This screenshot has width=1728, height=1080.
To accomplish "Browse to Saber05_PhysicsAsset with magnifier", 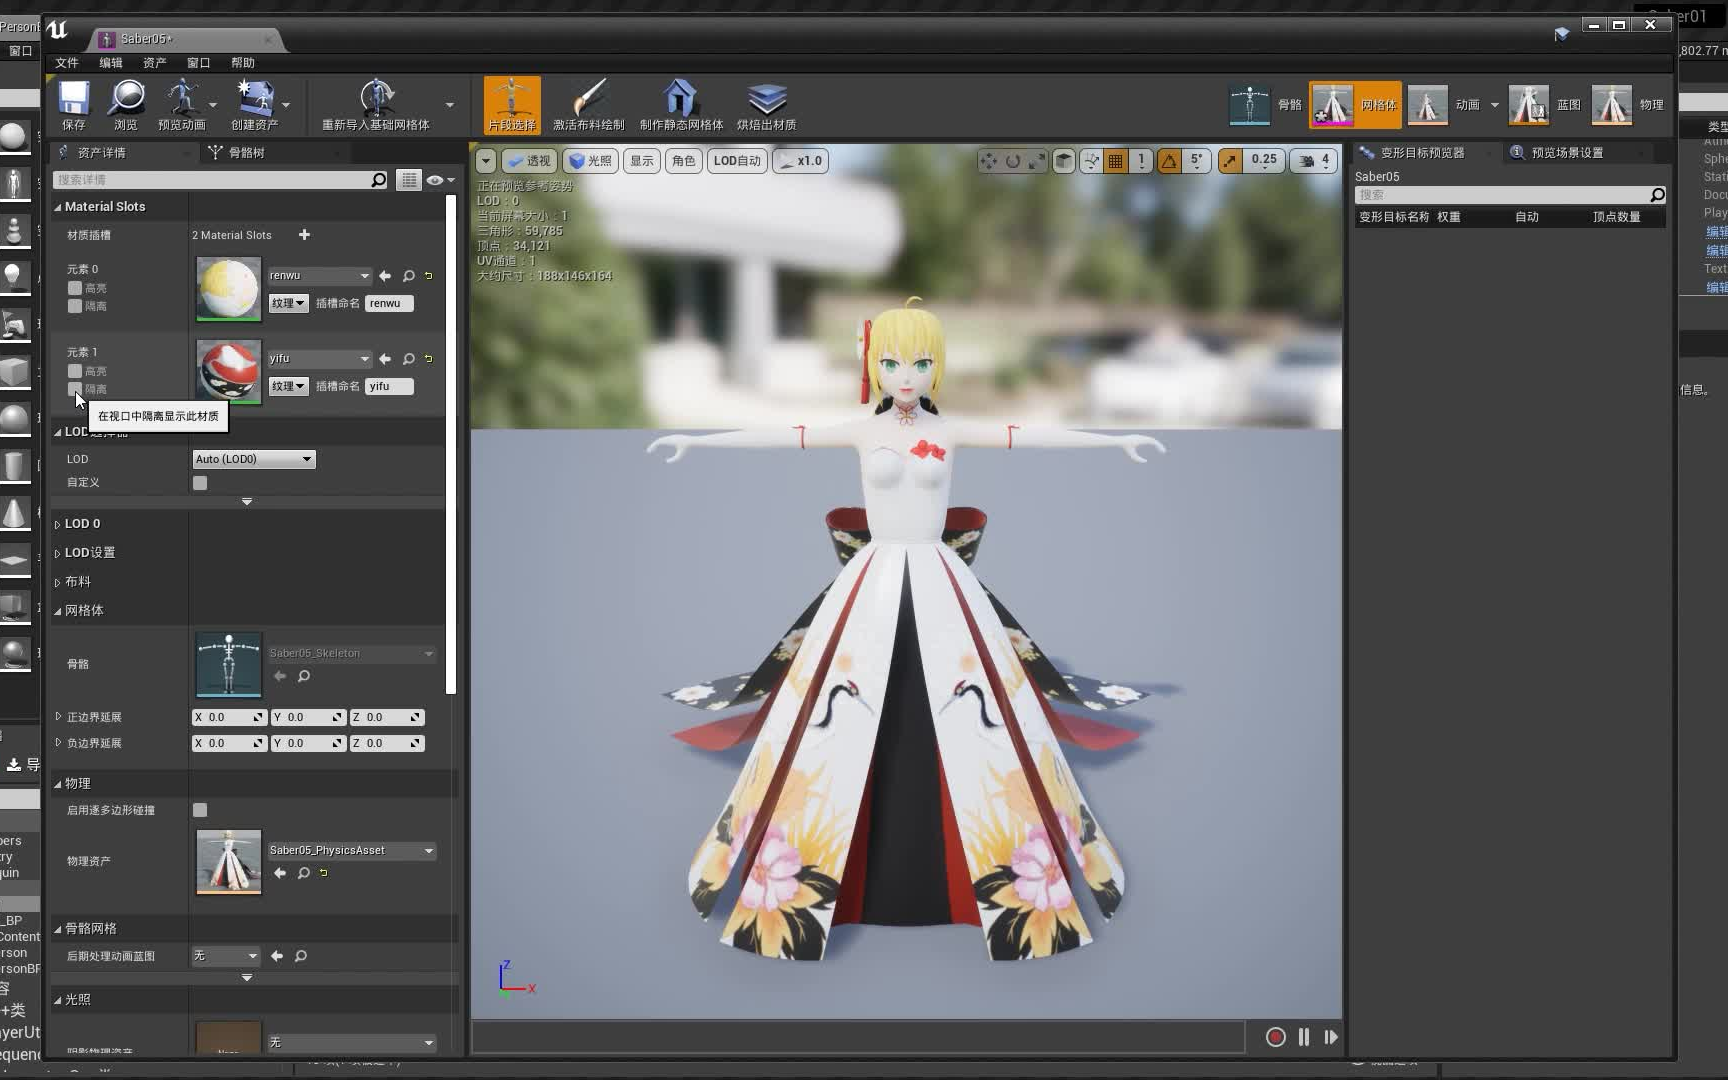I will (303, 873).
